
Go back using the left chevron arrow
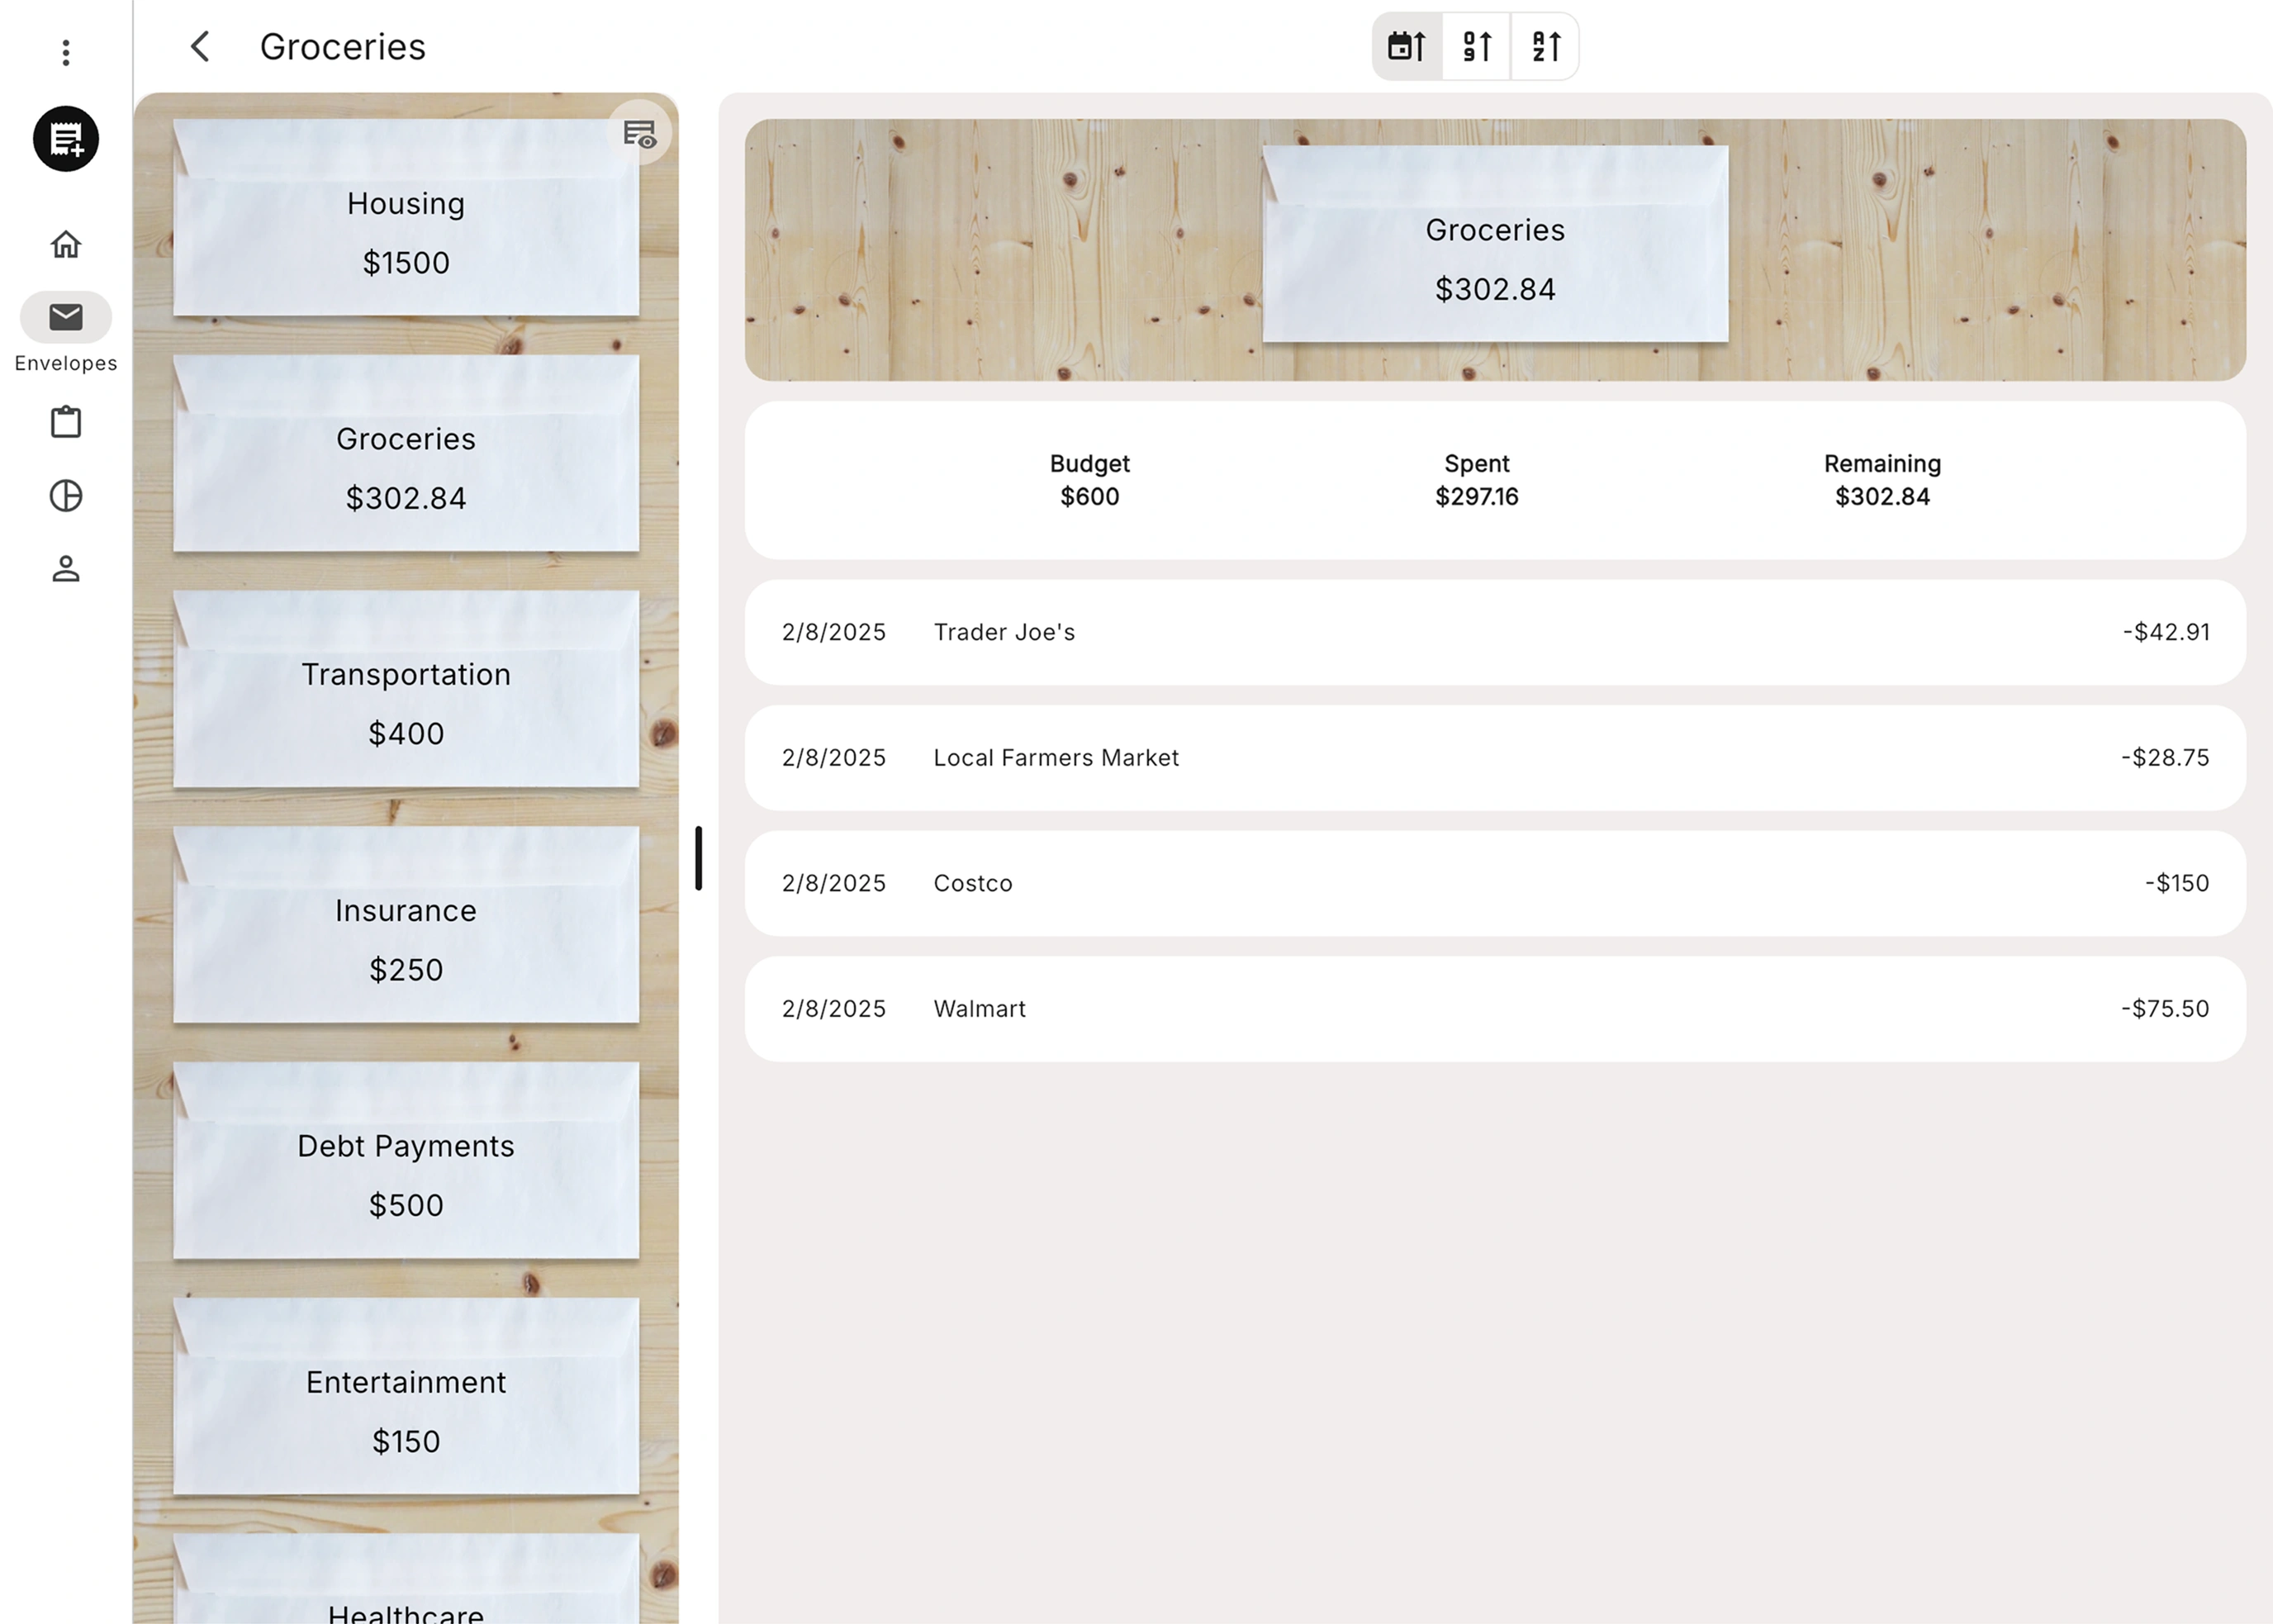pyautogui.click(x=200, y=46)
